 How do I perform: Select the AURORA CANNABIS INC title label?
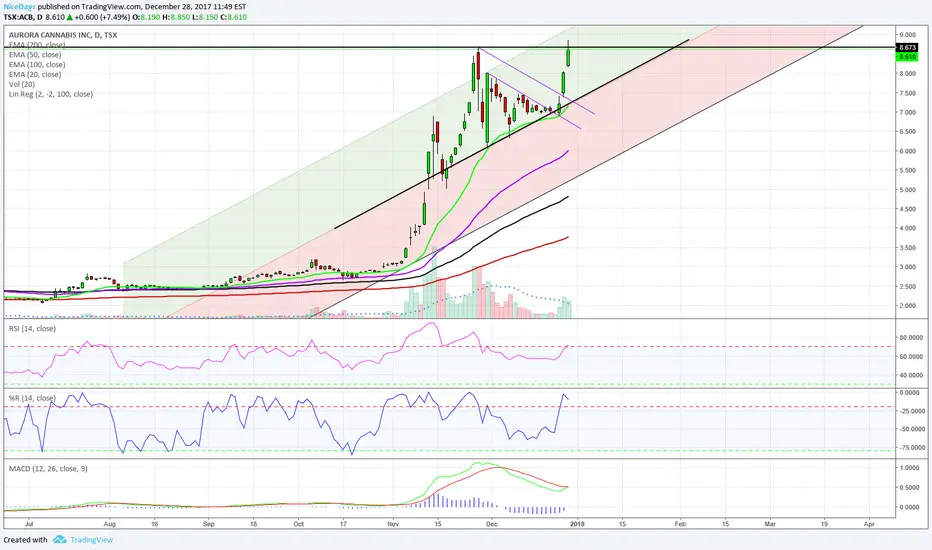point(63,35)
